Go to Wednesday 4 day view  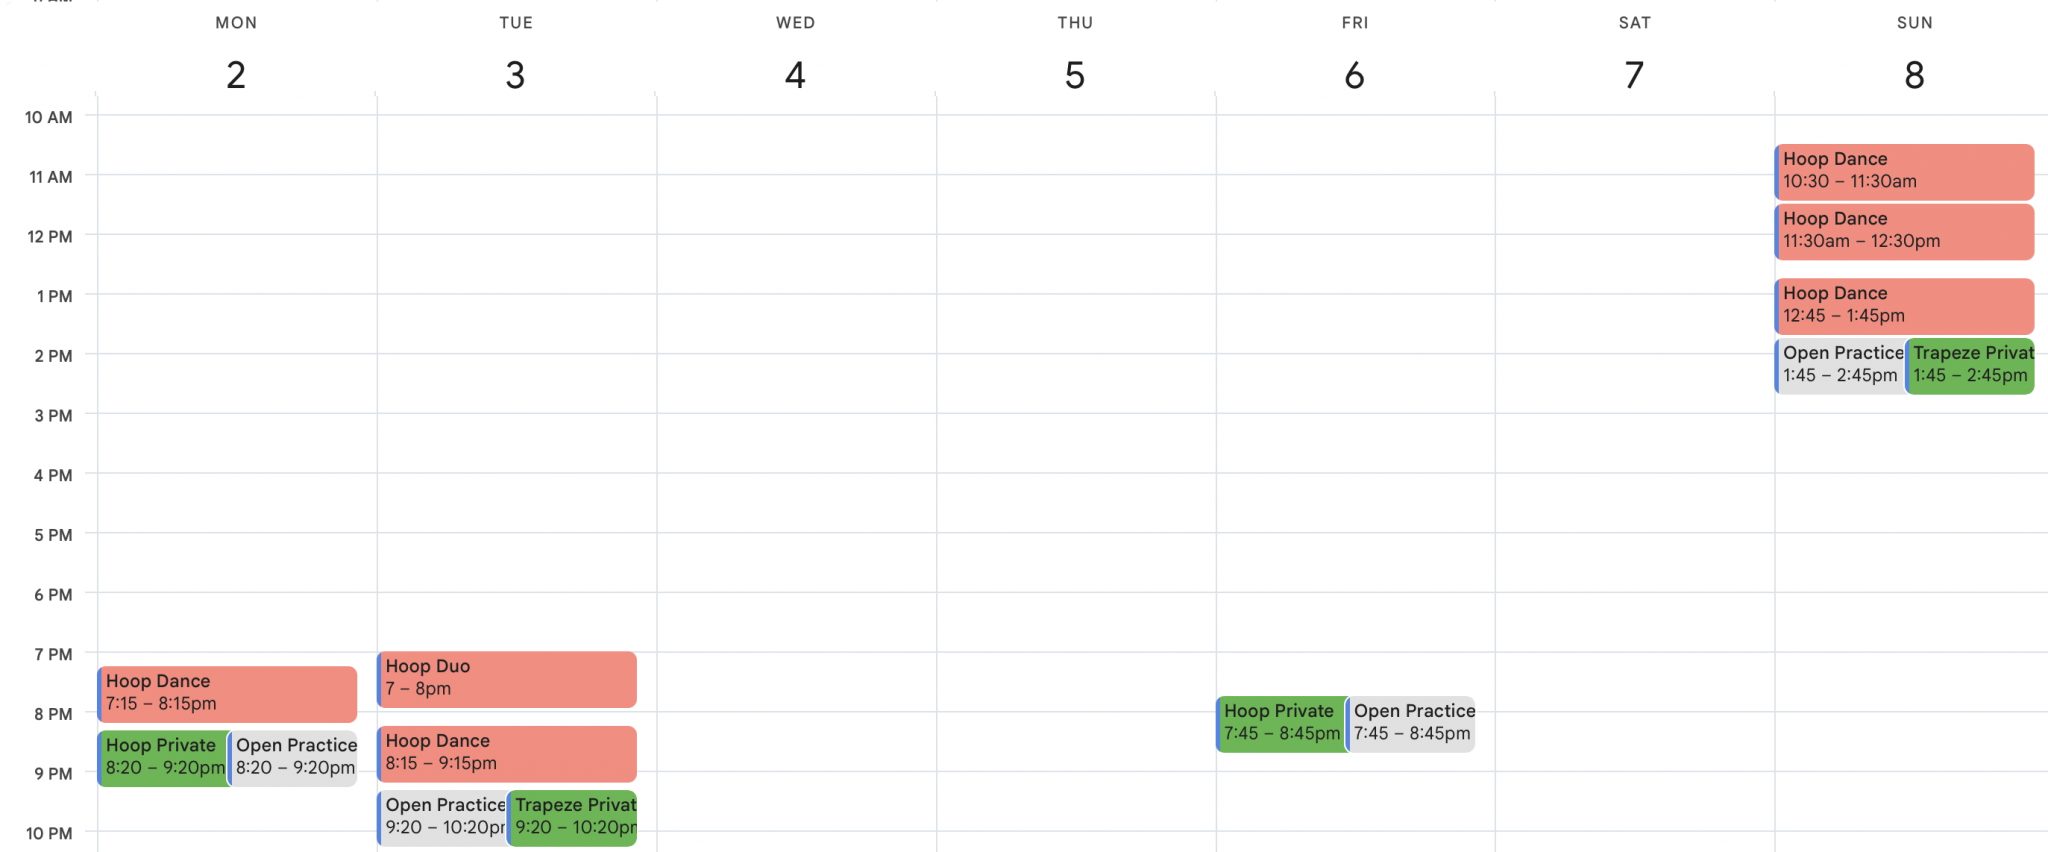coord(795,75)
